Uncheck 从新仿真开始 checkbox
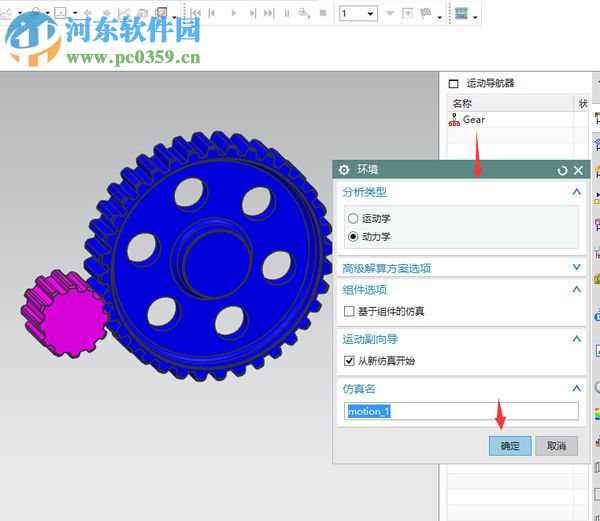 [349, 360]
